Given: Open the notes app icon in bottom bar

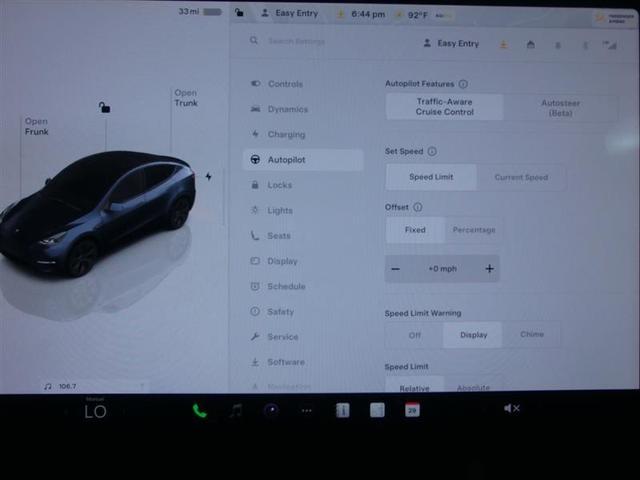Looking at the screenshot, I should click(377, 410).
